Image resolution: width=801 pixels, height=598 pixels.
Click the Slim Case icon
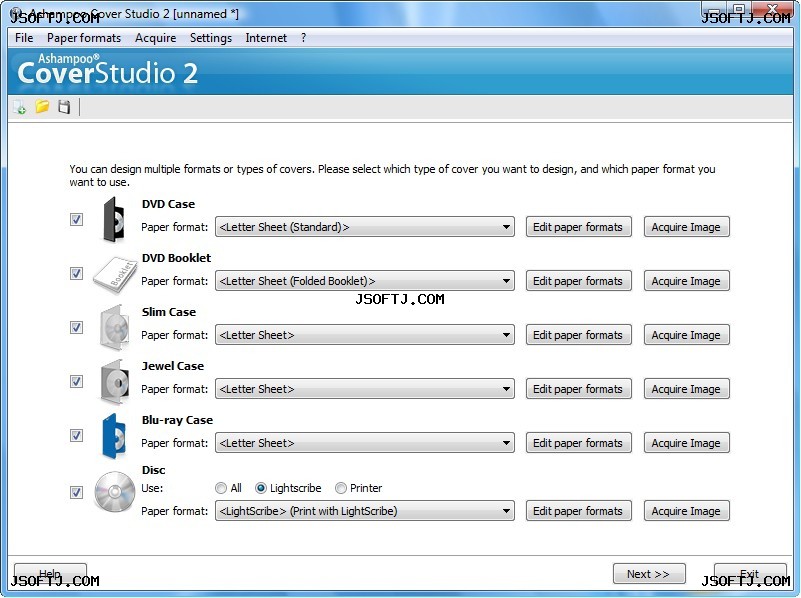click(x=115, y=328)
